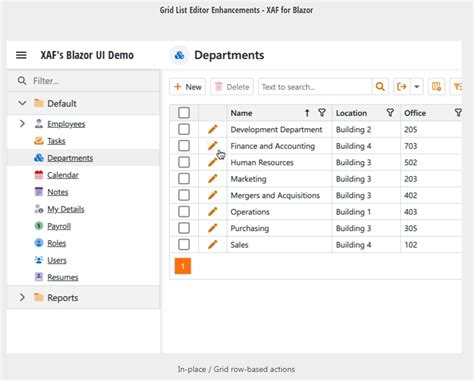Expand the Employees tree node
474x381 pixels.
click(22, 124)
